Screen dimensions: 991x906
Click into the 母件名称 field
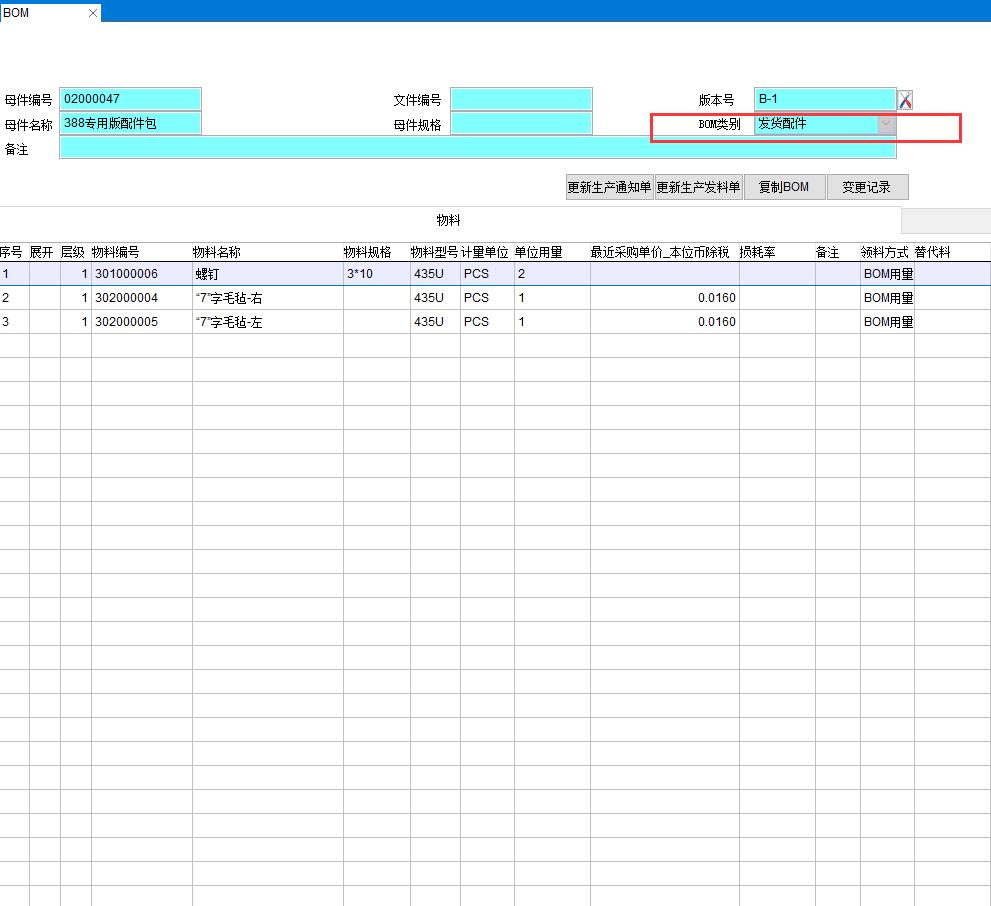[130, 124]
